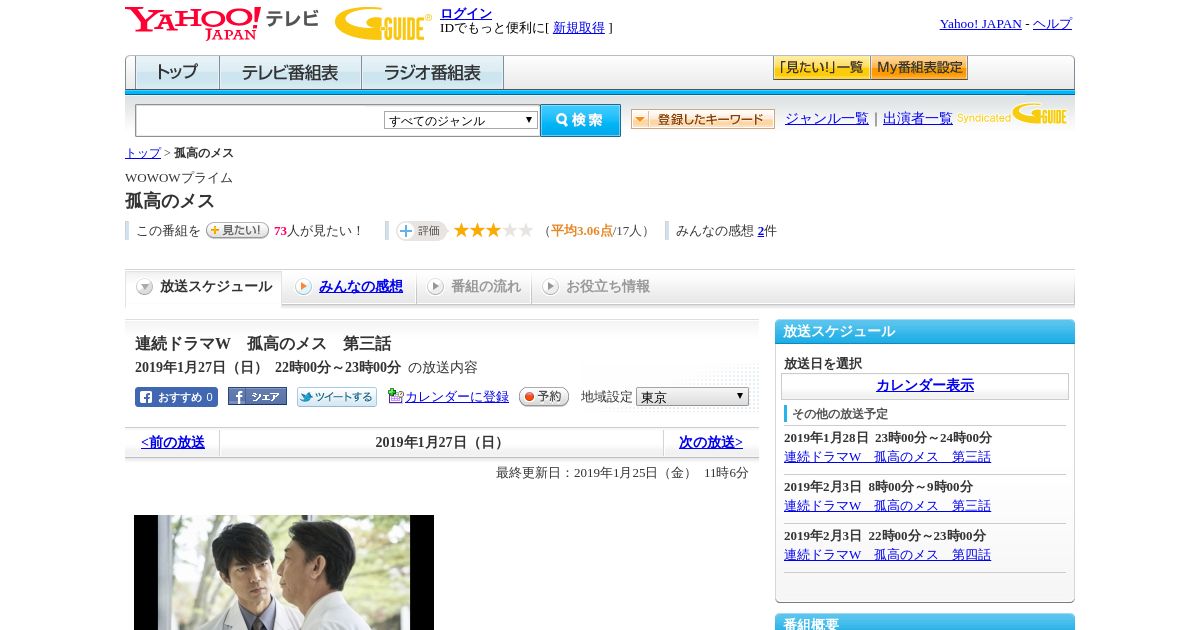
Task: Click the 評価 rating plus button
Action: pos(421,231)
